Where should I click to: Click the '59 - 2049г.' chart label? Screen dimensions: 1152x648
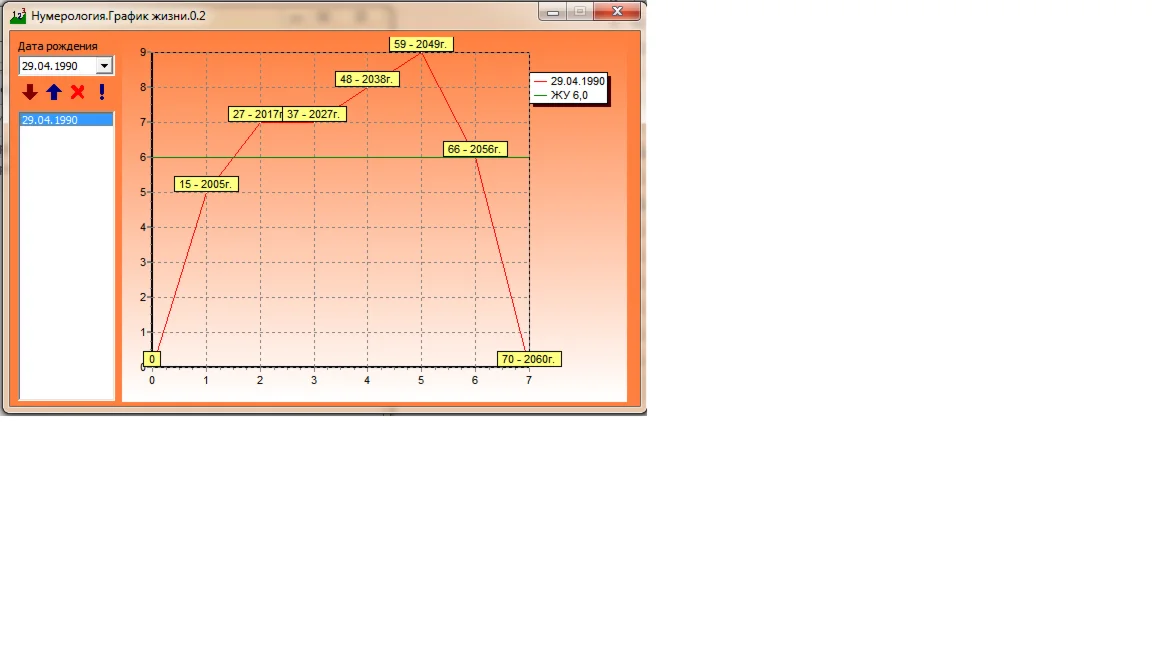421,44
